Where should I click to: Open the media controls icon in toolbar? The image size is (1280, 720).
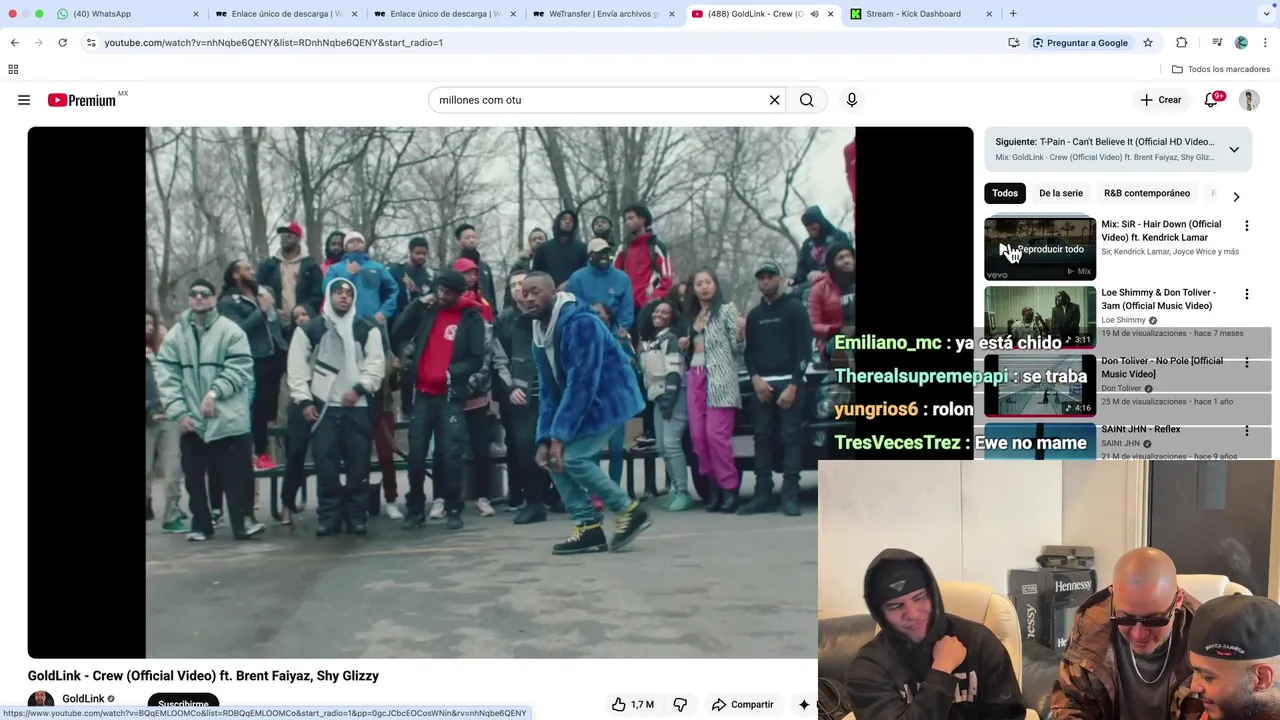[x=1217, y=43]
